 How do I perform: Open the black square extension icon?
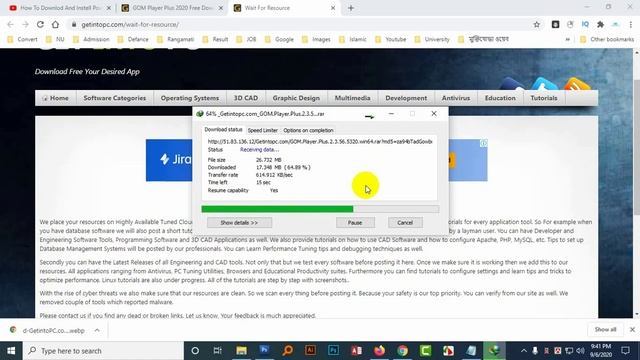(555, 24)
